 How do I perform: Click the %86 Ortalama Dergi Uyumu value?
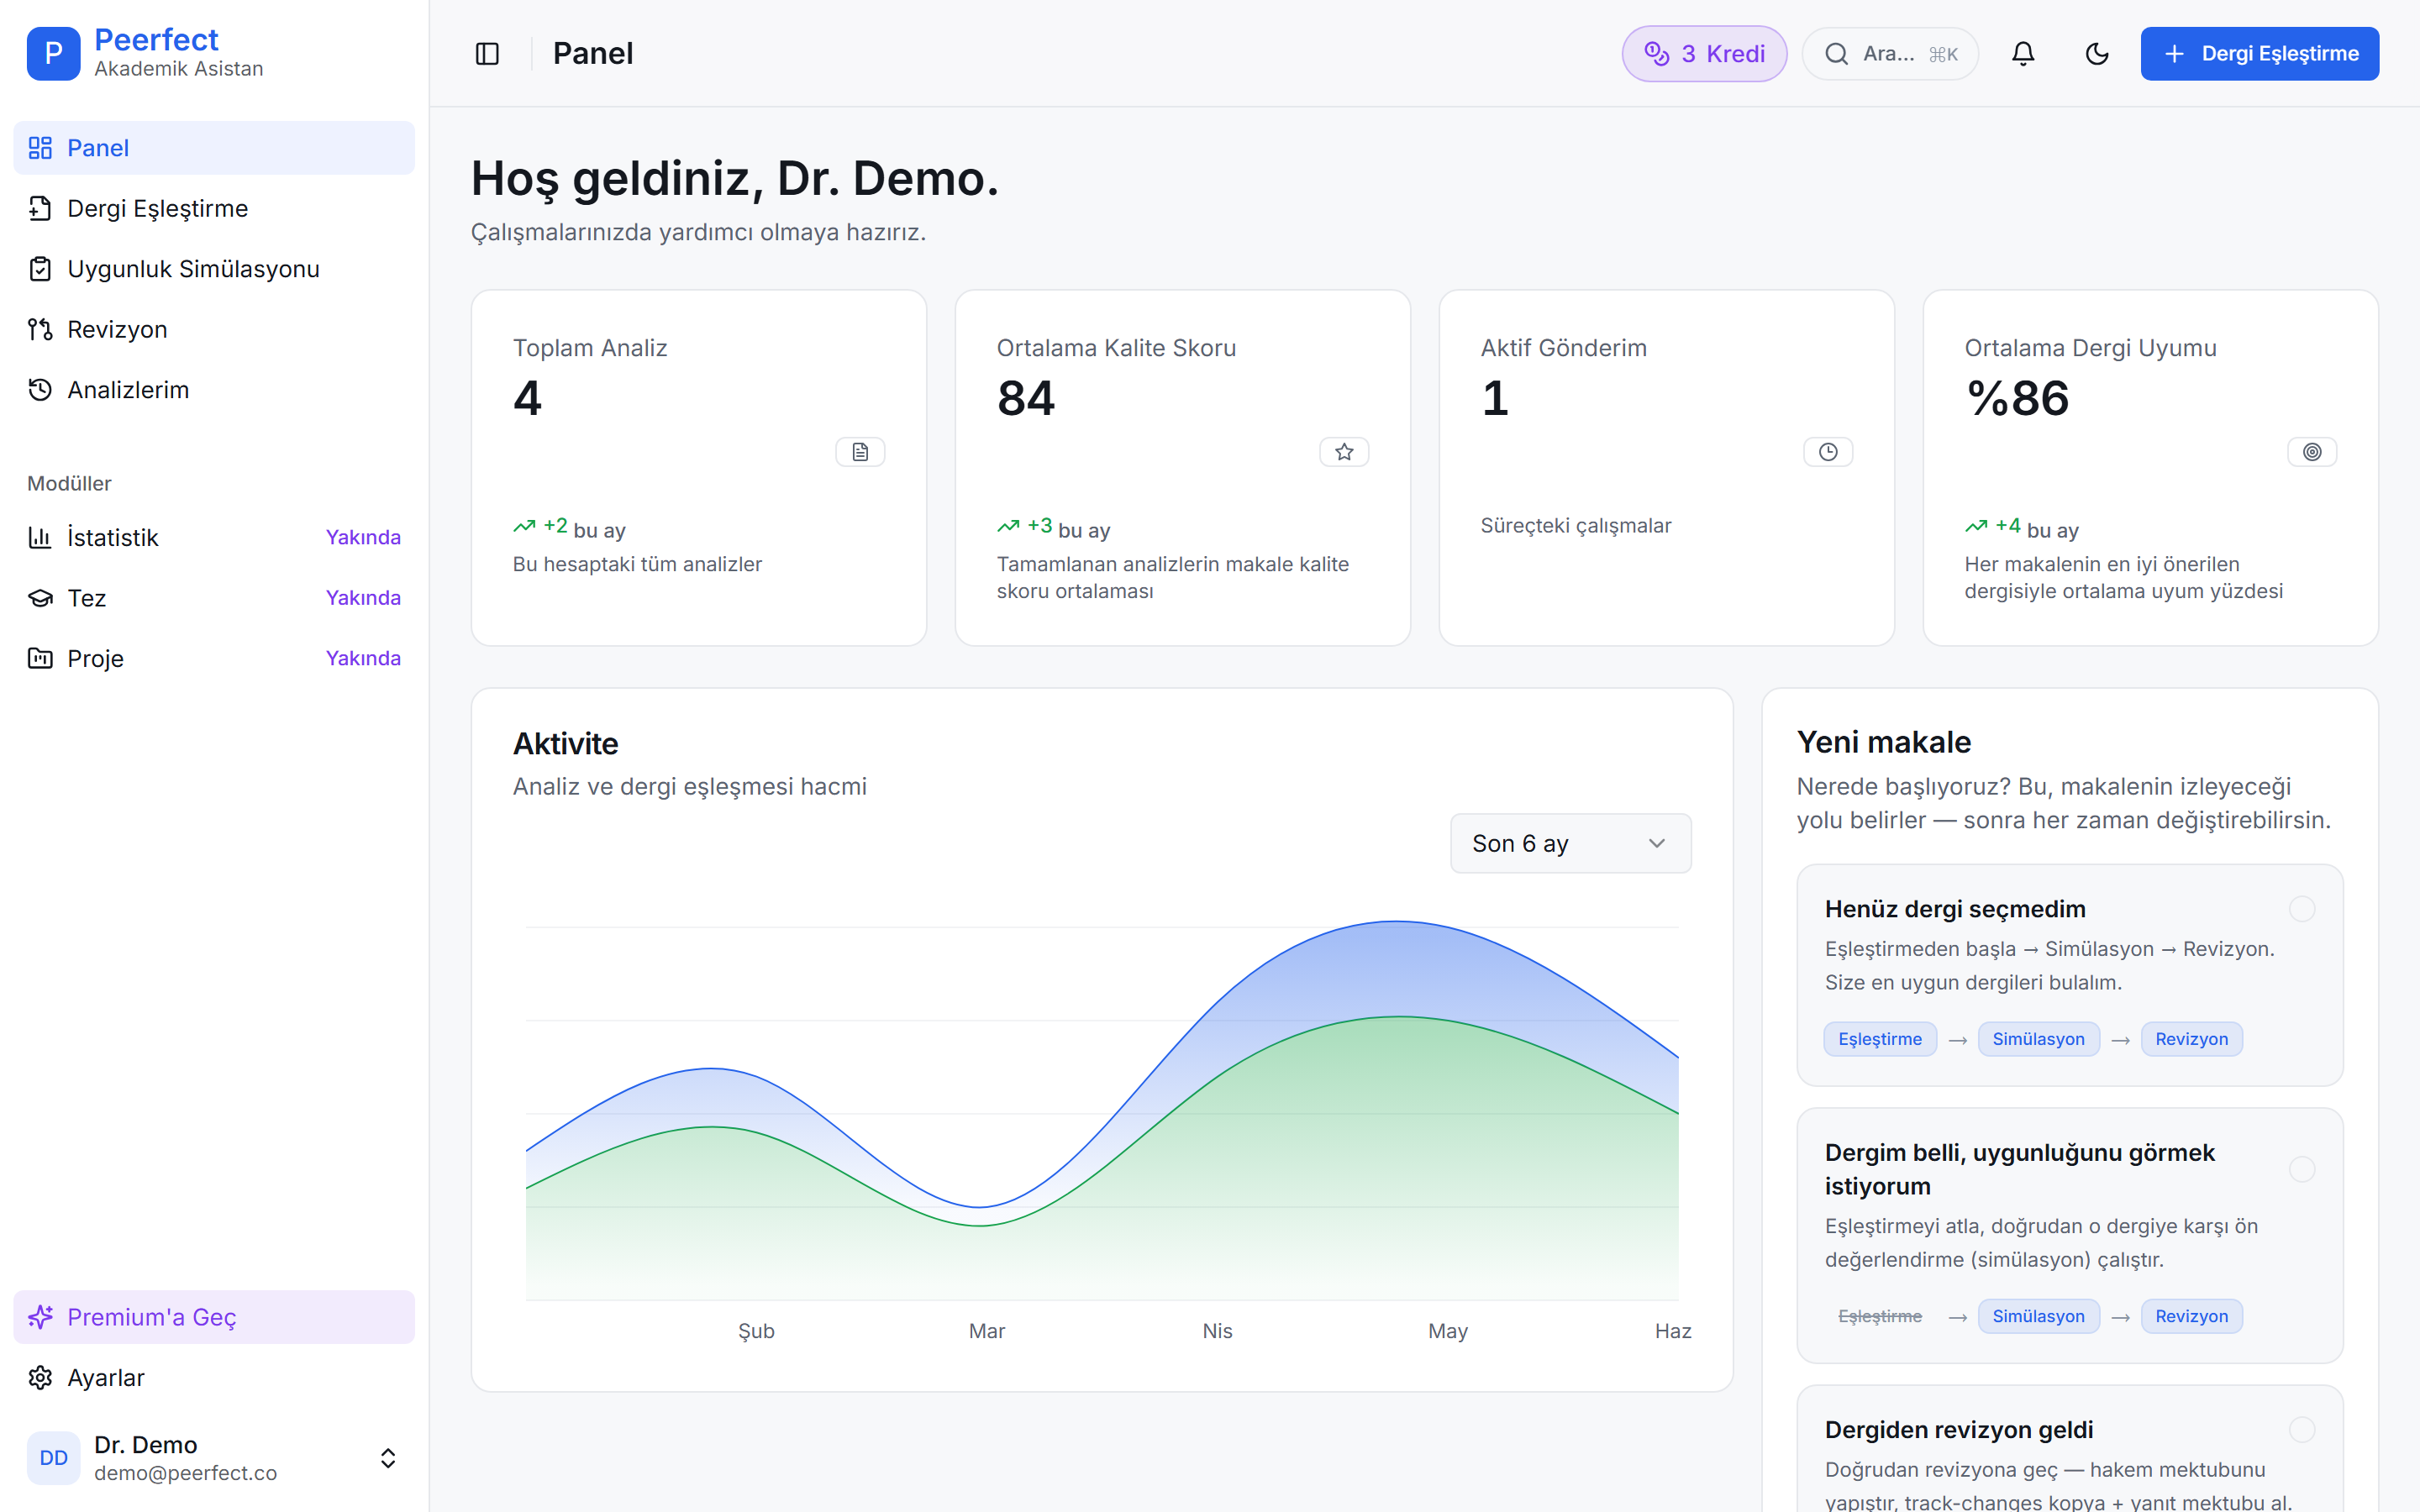2017,398
